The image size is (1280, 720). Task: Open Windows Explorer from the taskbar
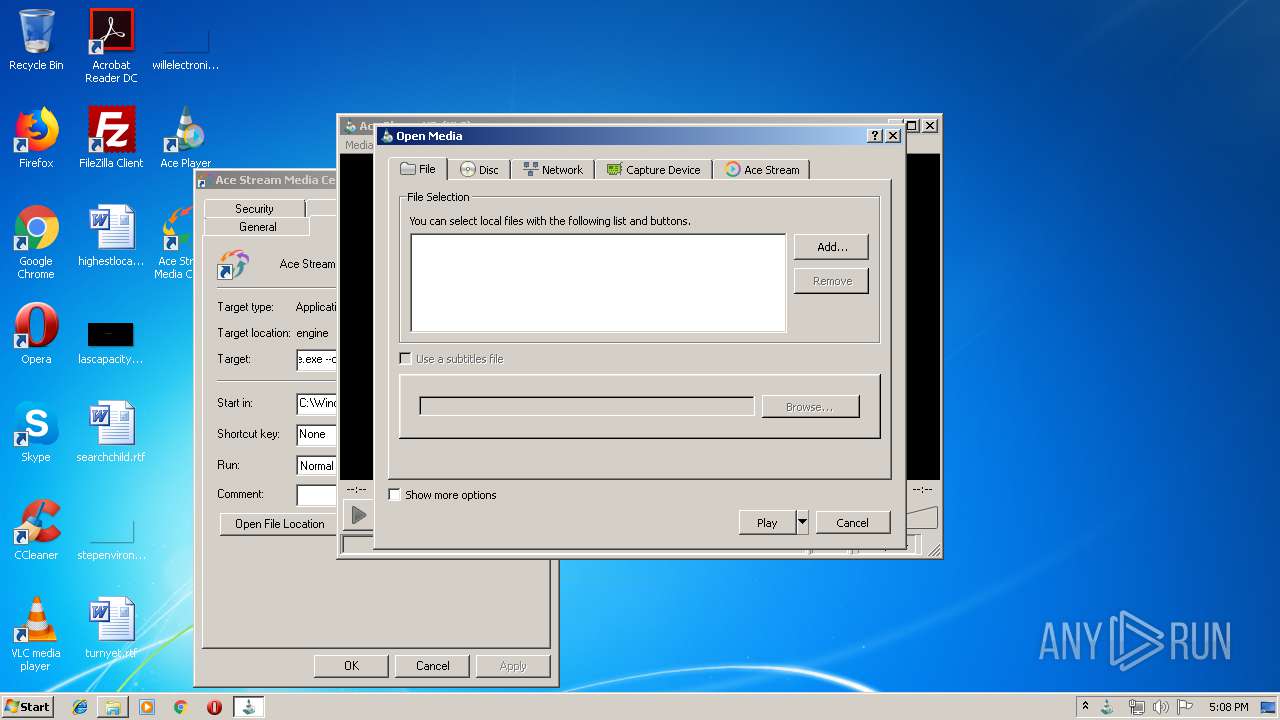tap(113, 707)
